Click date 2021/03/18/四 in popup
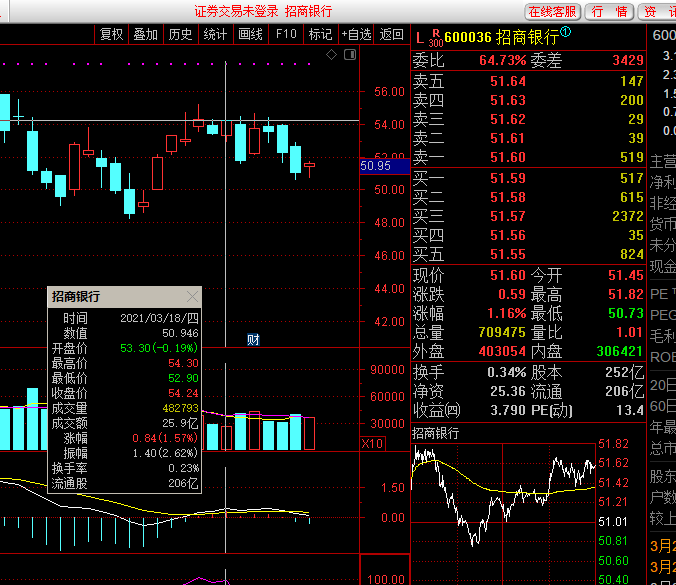The width and height of the screenshot is (676, 585). 160,318
